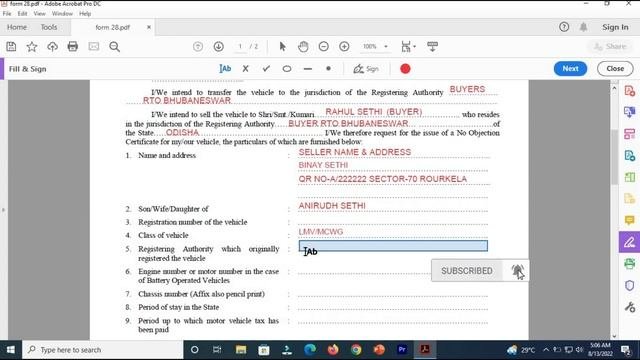This screenshot has height=360, width=640.
Task: Open the Sign tool
Action: [x=366, y=69]
